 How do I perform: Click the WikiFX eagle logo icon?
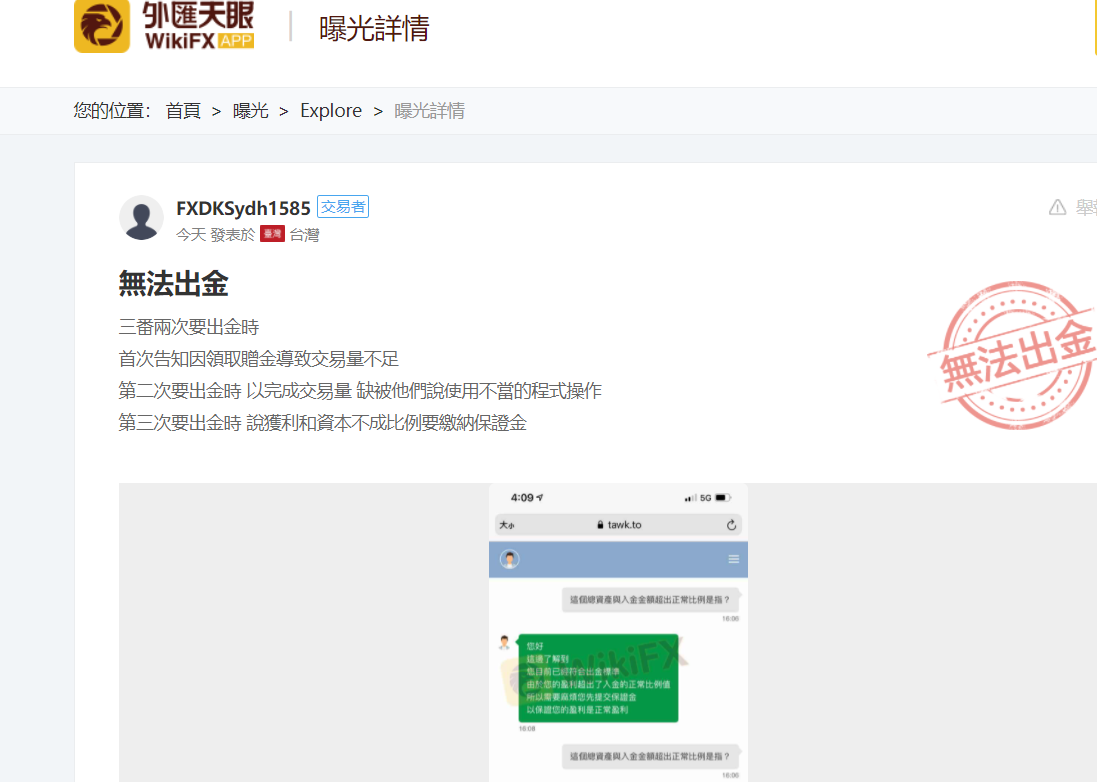coord(102,27)
